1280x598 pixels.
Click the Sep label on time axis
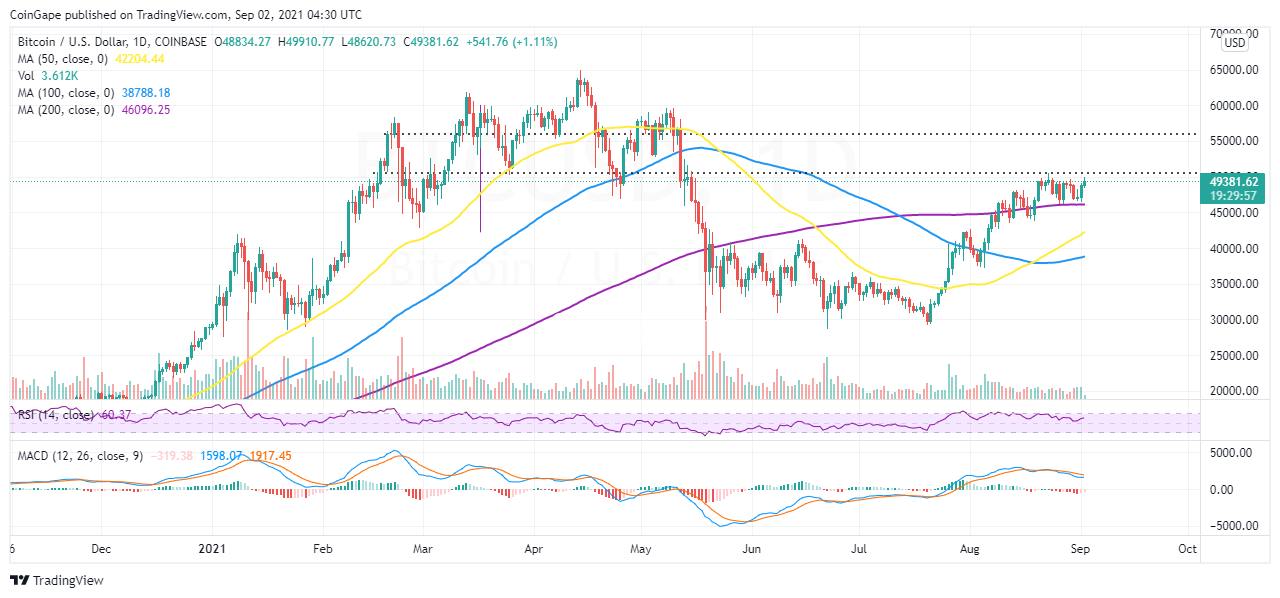tap(1081, 549)
